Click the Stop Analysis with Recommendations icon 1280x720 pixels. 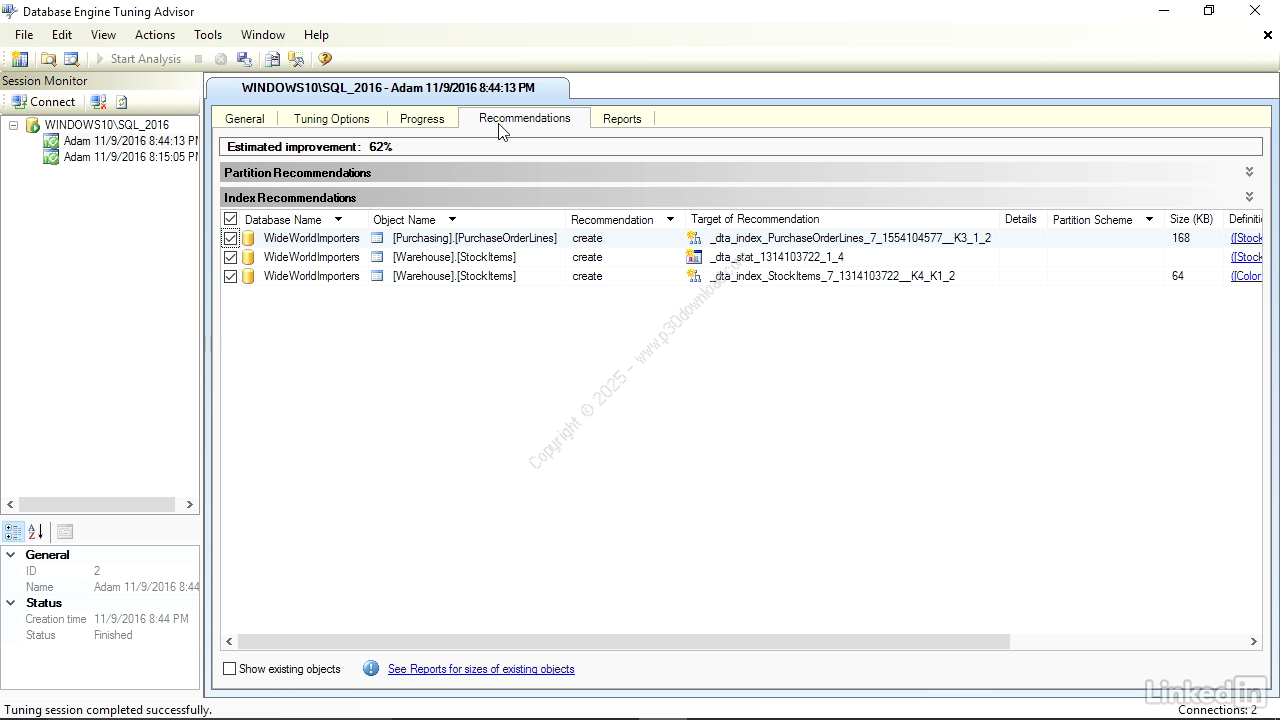coord(221,59)
